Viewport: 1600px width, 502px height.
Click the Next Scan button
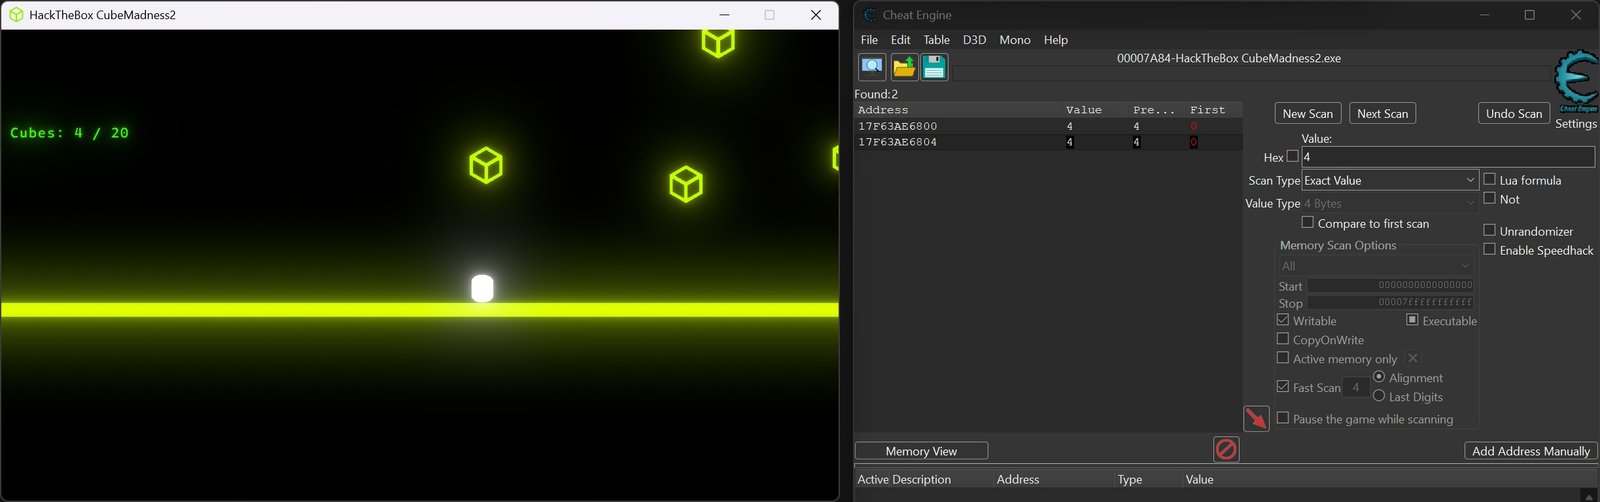[x=1382, y=113]
